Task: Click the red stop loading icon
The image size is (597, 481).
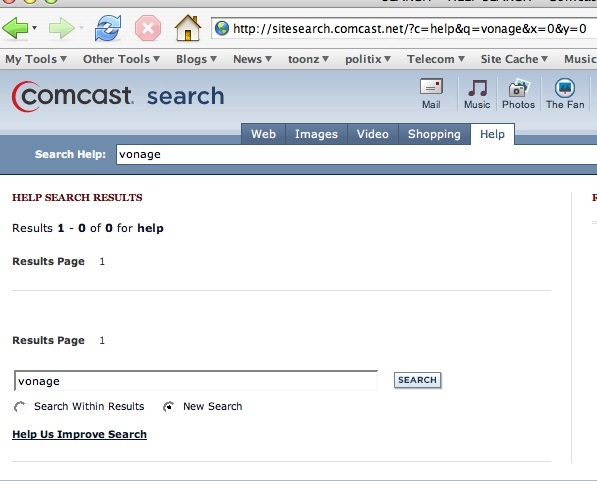Action: [x=148, y=28]
